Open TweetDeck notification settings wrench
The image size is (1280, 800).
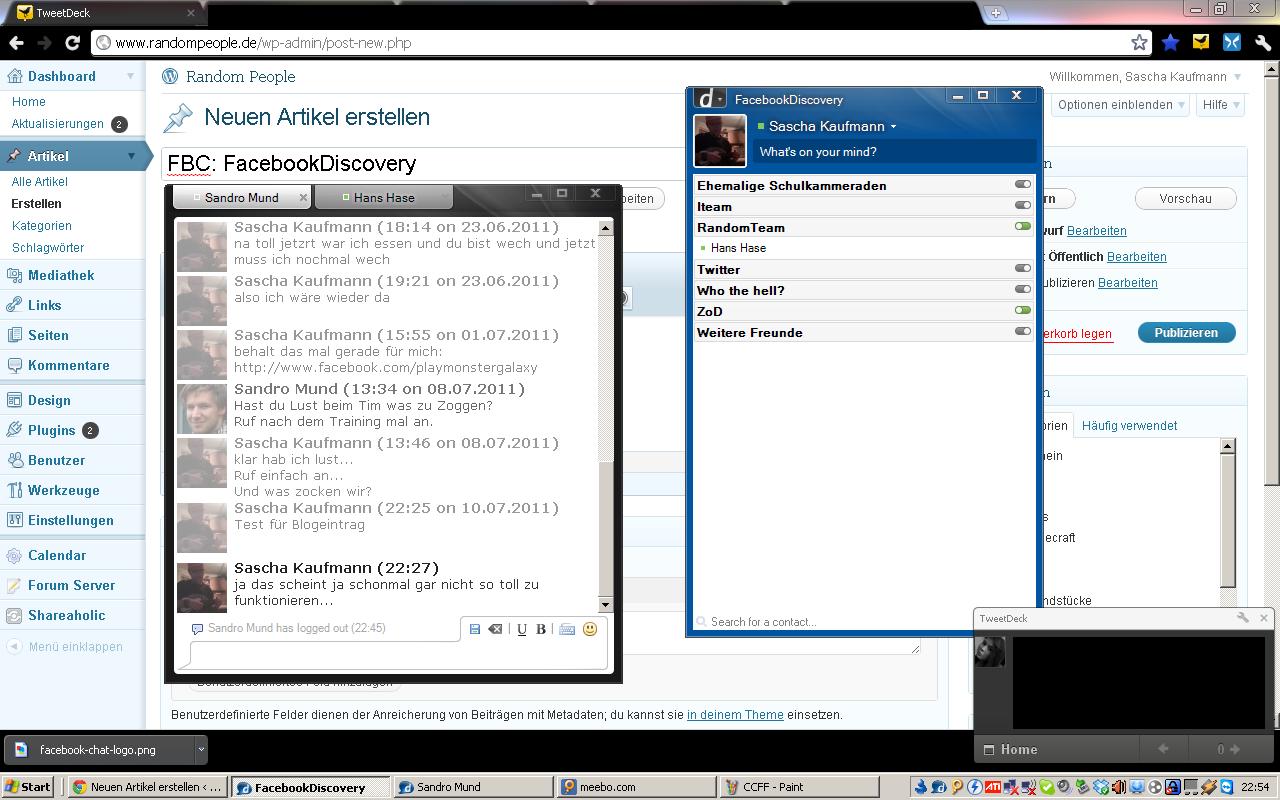pyautogui.click(x=1243, y=618)
